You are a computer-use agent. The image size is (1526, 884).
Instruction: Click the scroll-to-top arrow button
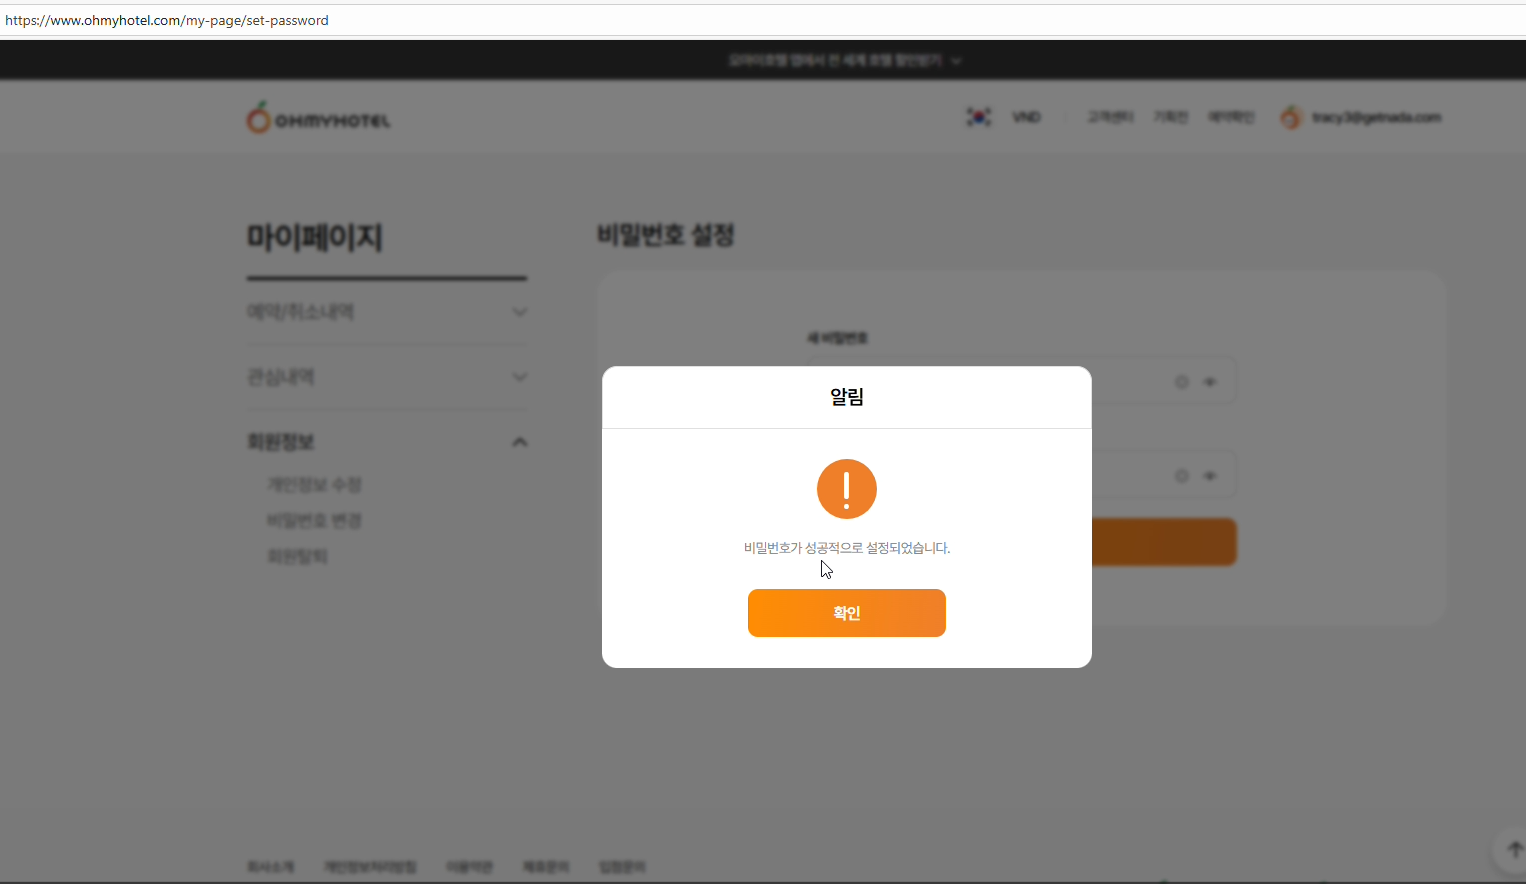pyautogui.click(x=1512, y=851)
